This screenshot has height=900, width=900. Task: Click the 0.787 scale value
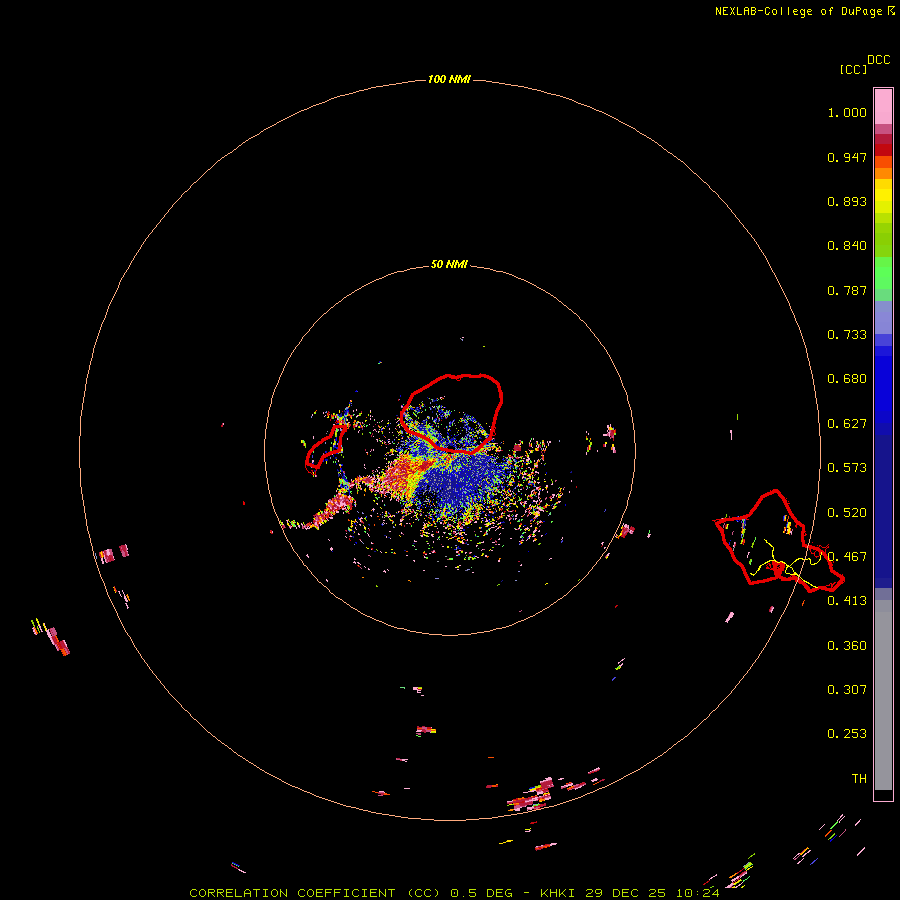click(847, 290)
